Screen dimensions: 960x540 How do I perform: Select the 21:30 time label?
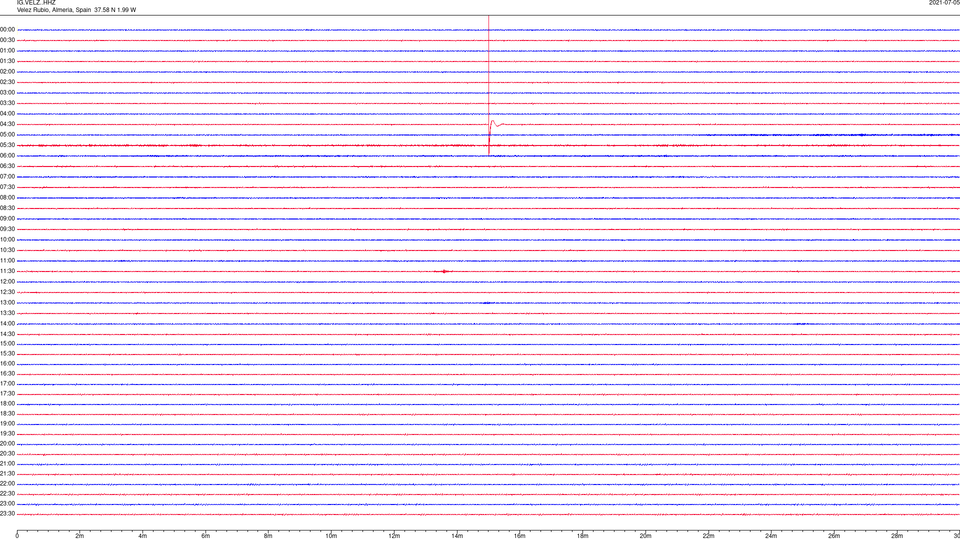7,474
